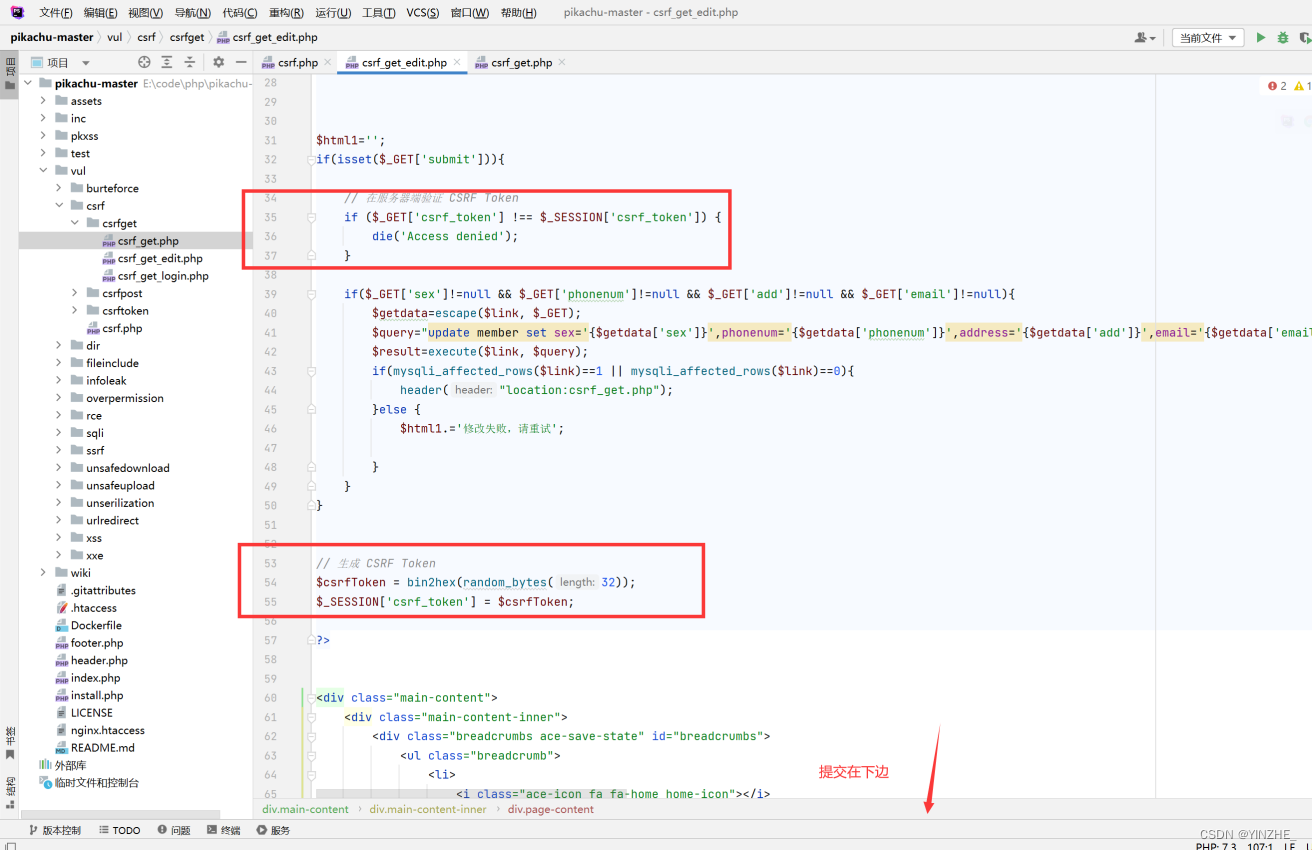The width and height of the screenshot is (1312, 850).
Task: Click the vul breadcrumb in navigation bar
Action: (x=114, y=37)
